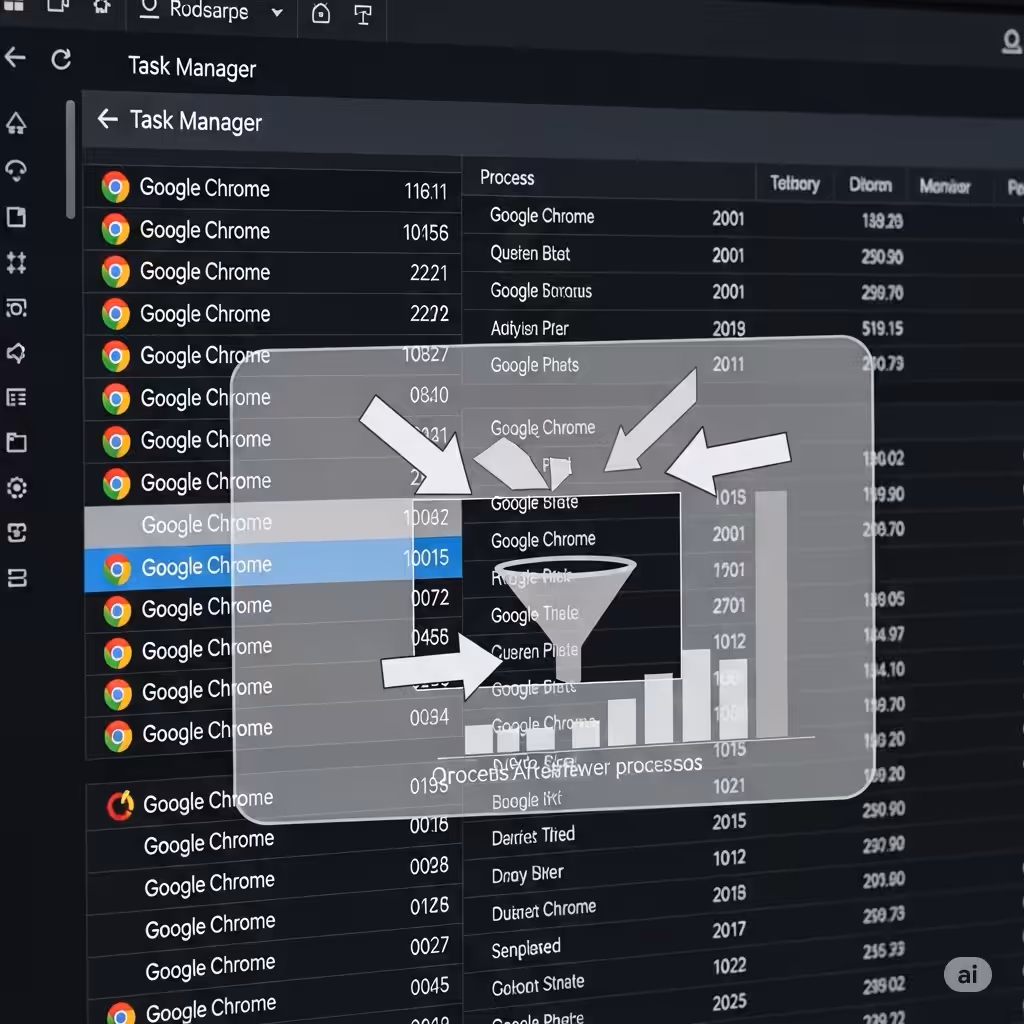
Task: Click the Chrome icon in the 0094 row
Action: [118, 736]
